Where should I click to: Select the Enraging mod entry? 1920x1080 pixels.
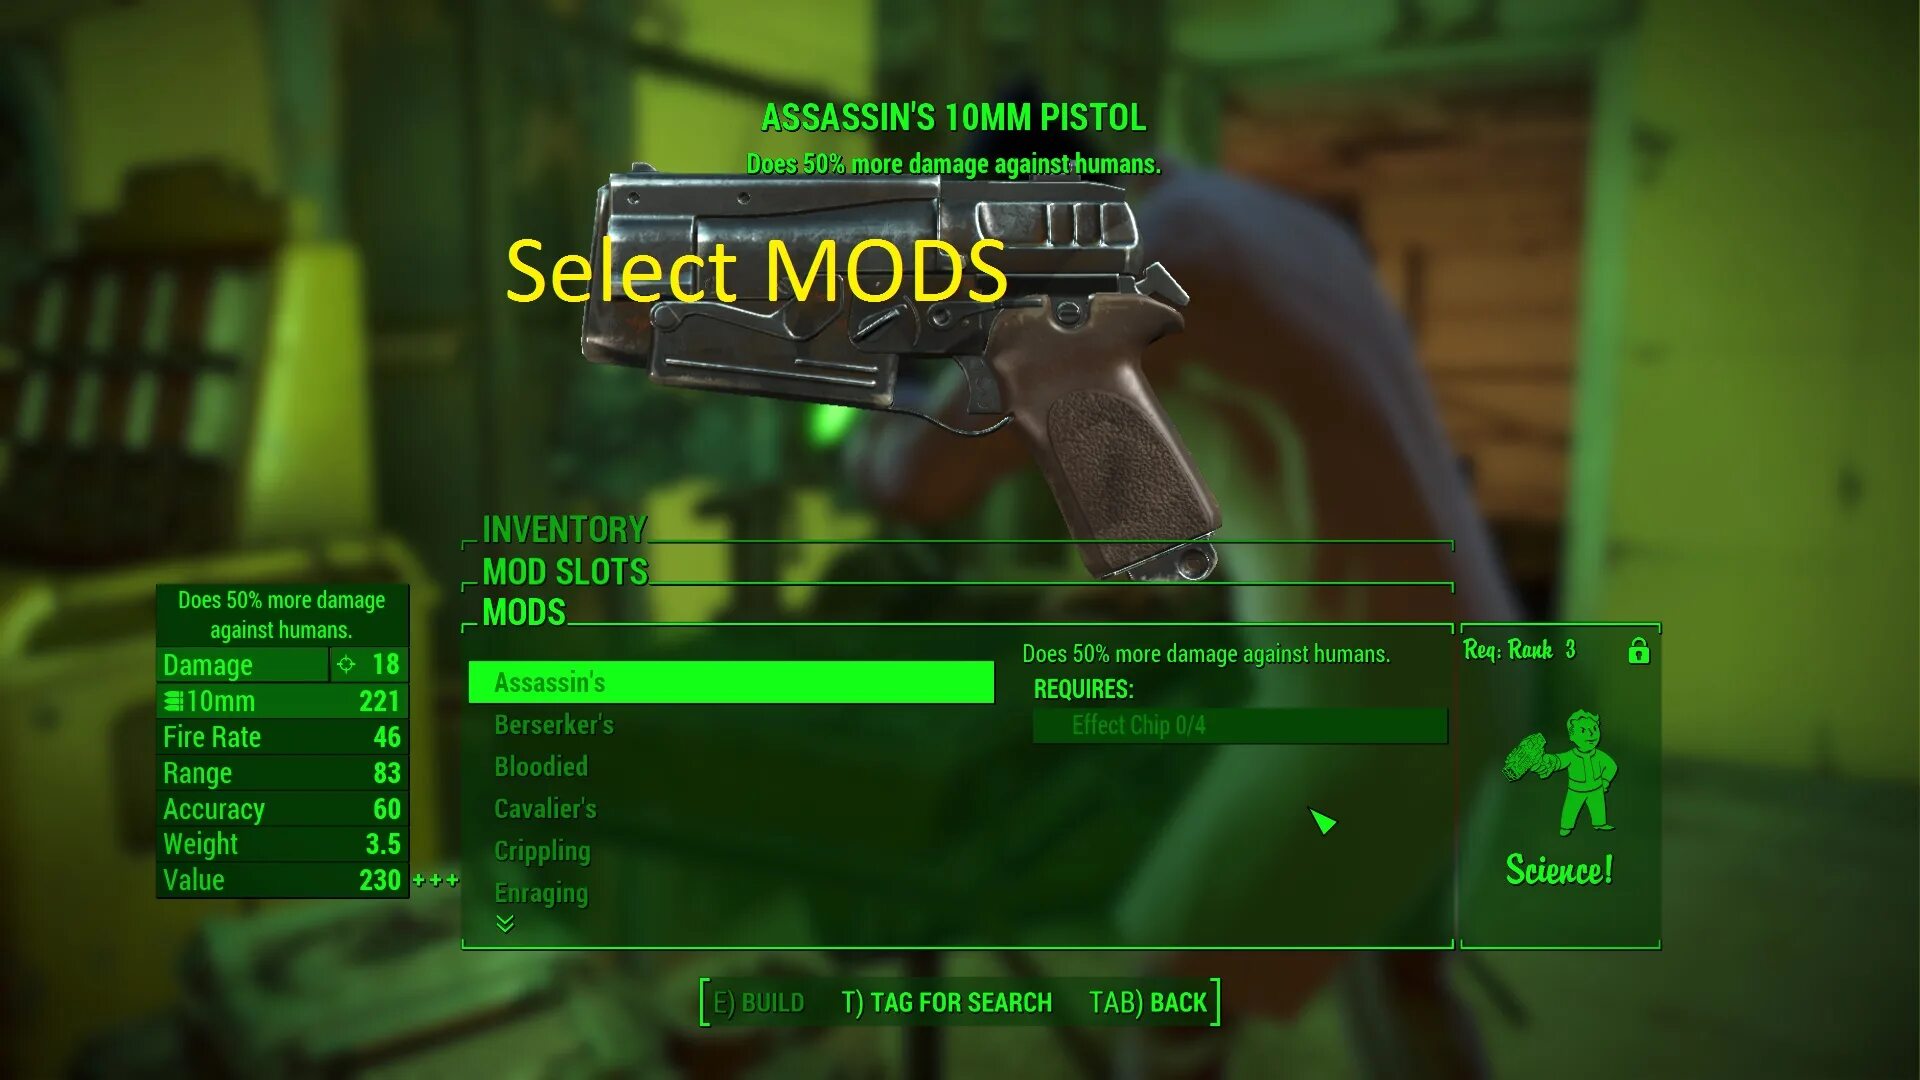(542, 893)
